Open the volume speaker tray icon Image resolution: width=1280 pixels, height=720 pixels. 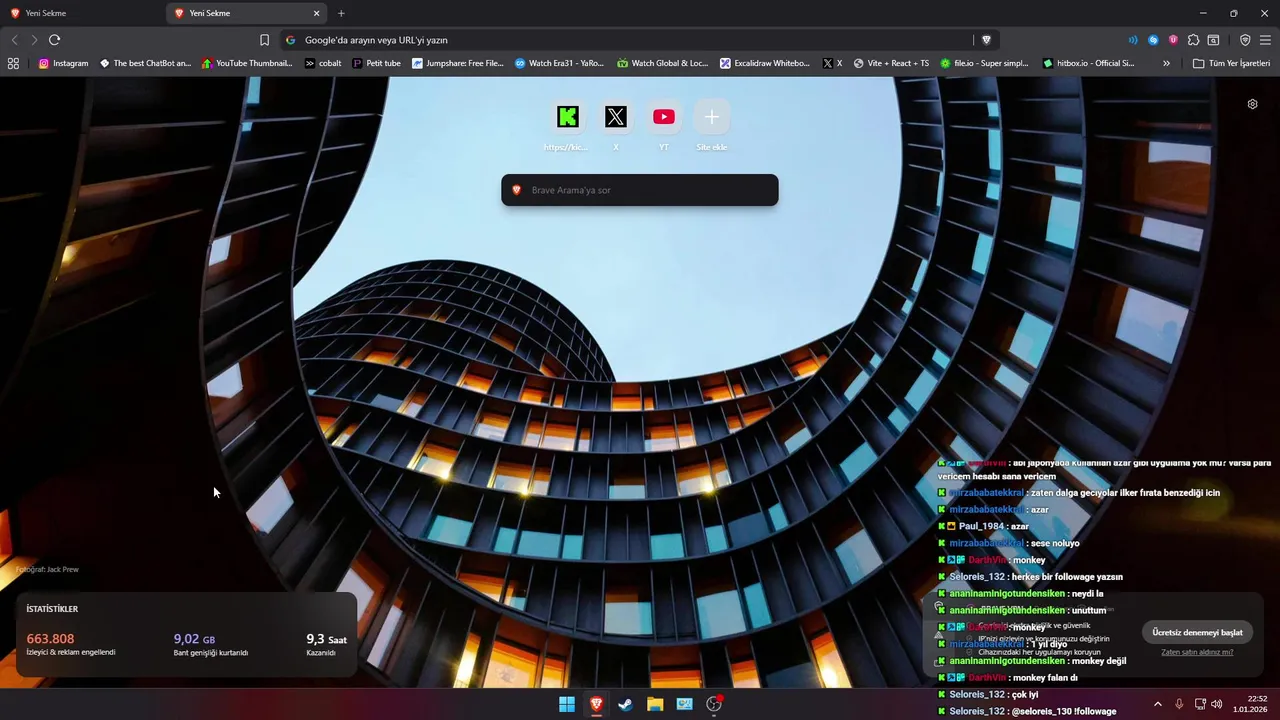tap(1216, 704)
